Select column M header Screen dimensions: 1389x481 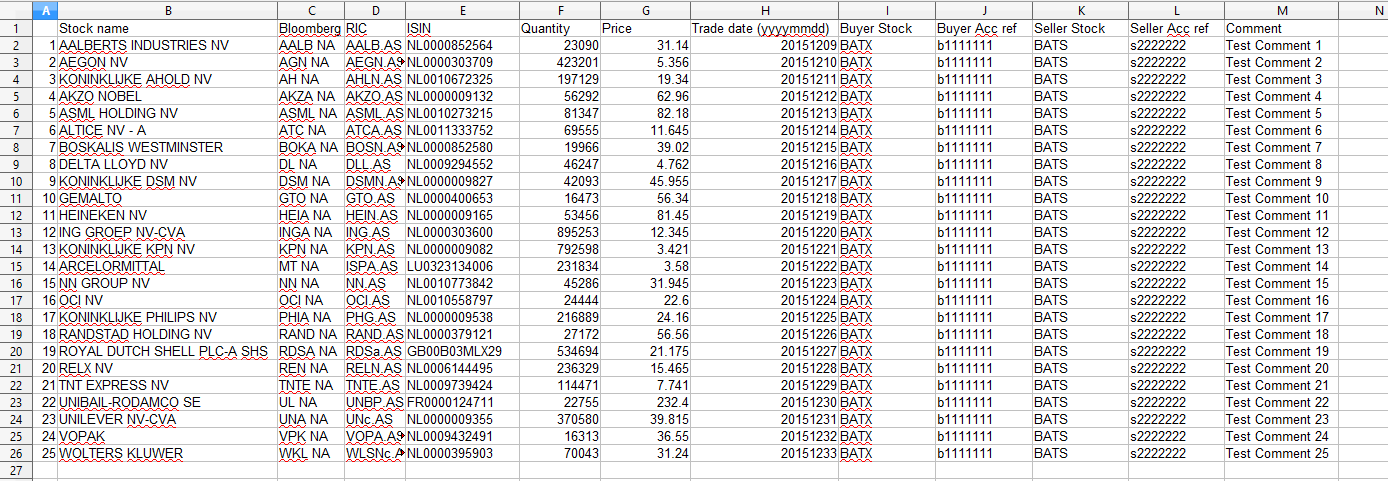click(x=1284, y=10)
